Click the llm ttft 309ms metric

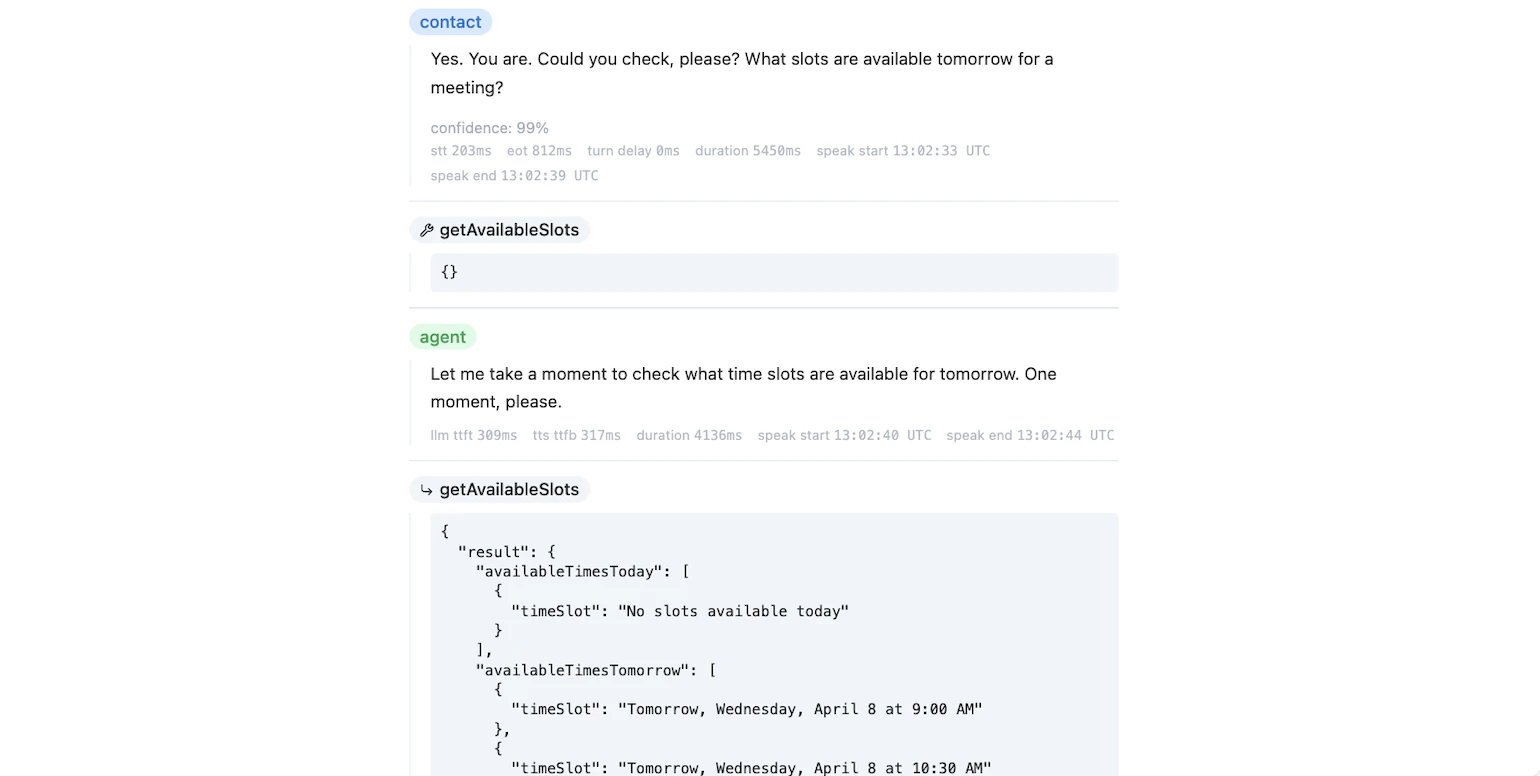point(473,436)
